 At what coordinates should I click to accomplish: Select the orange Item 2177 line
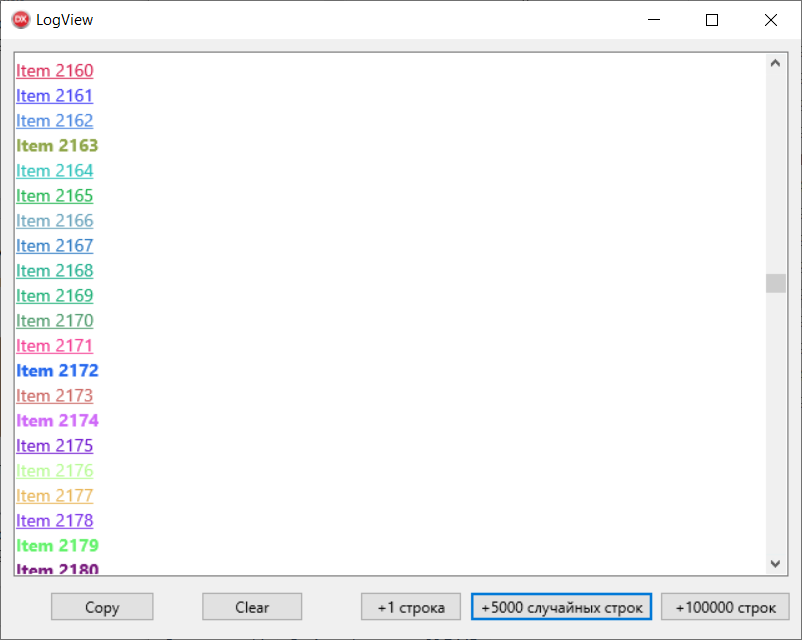pyautogui.click(x=55, y=496)
